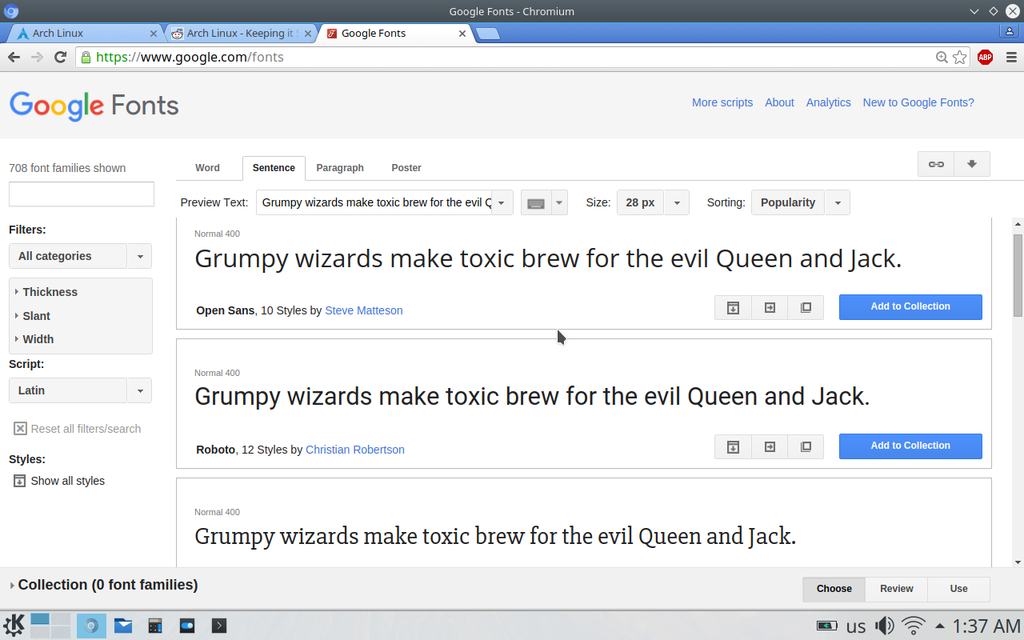Open Open Sans in the side-by-side comparison view
The image size is (1024, 640).
[x=806, y=307]
